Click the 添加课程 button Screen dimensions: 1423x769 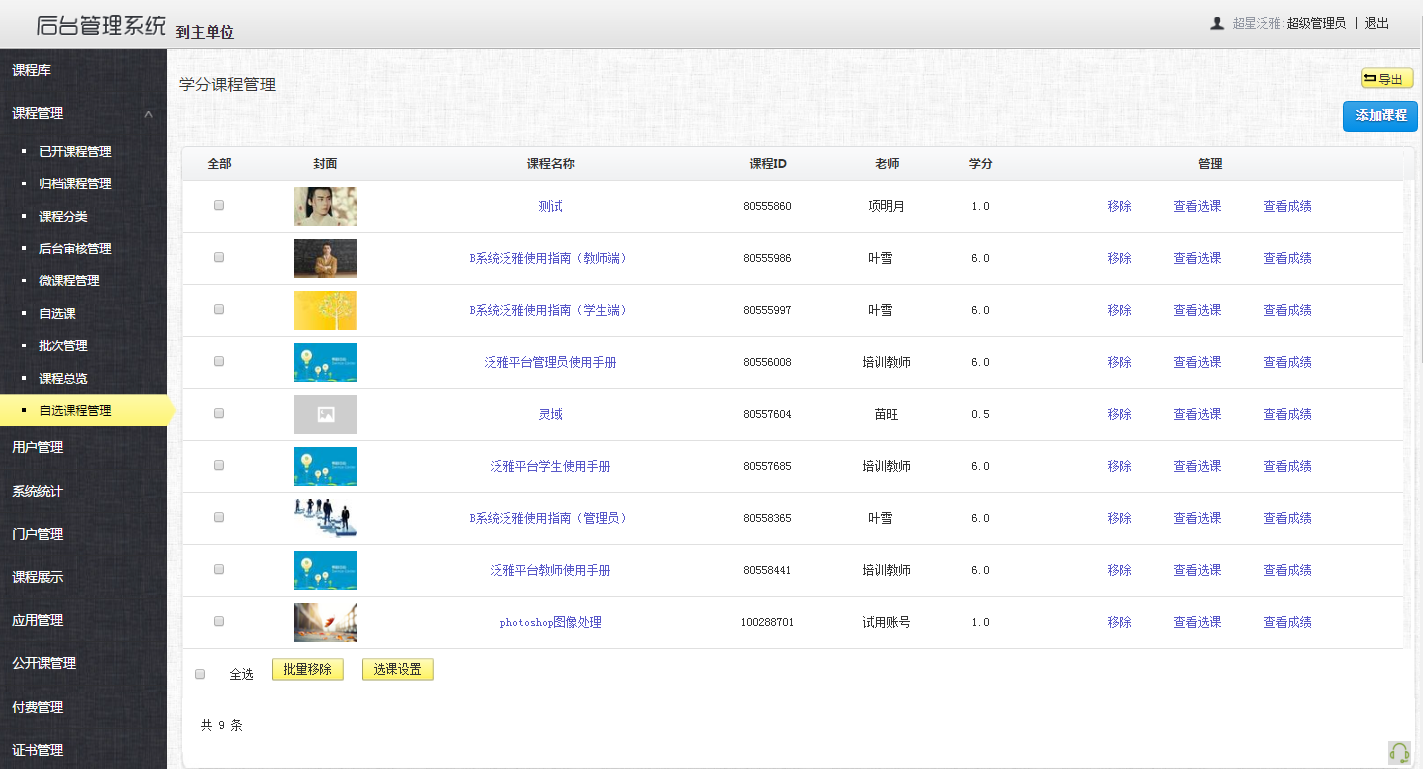pyautogui.click(x=1380, y=116)
